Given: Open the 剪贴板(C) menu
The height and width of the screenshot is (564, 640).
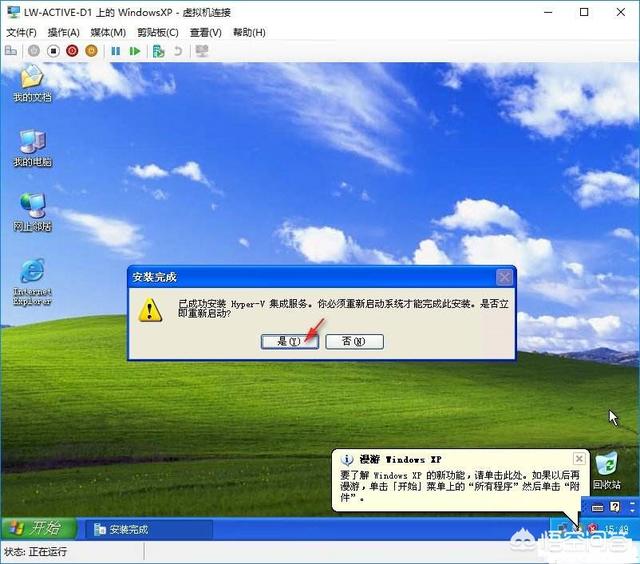Looking at the screenshot, I should coord(158,32).
